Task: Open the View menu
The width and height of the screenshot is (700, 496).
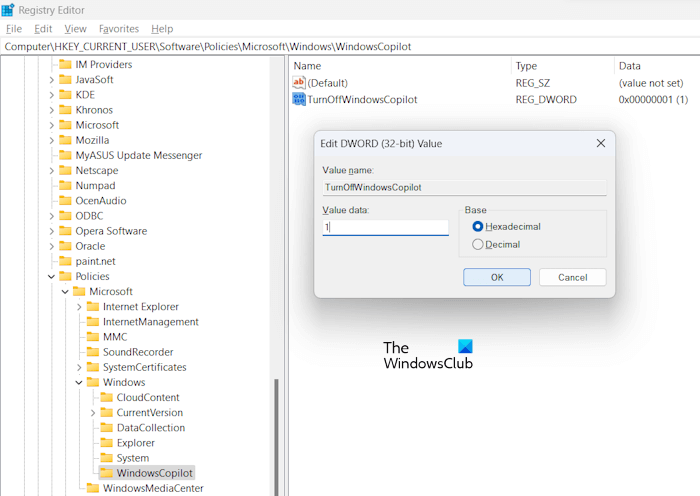Action: [x=75, y=29]
